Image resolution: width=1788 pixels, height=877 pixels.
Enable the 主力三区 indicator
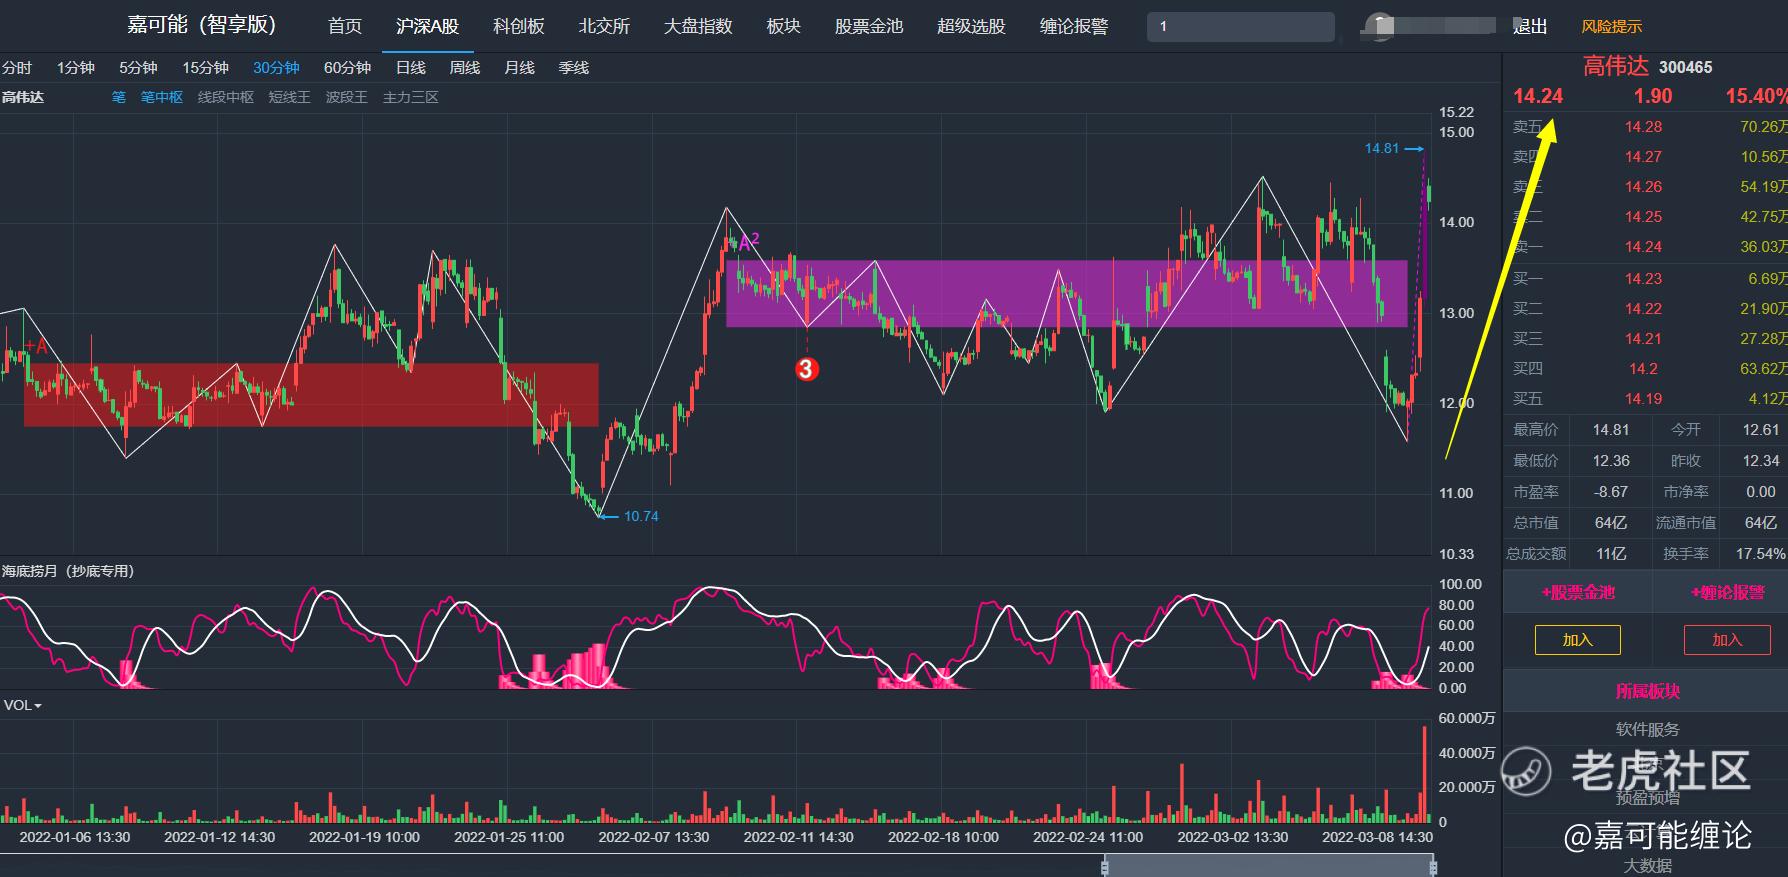(x=411, y=97)
